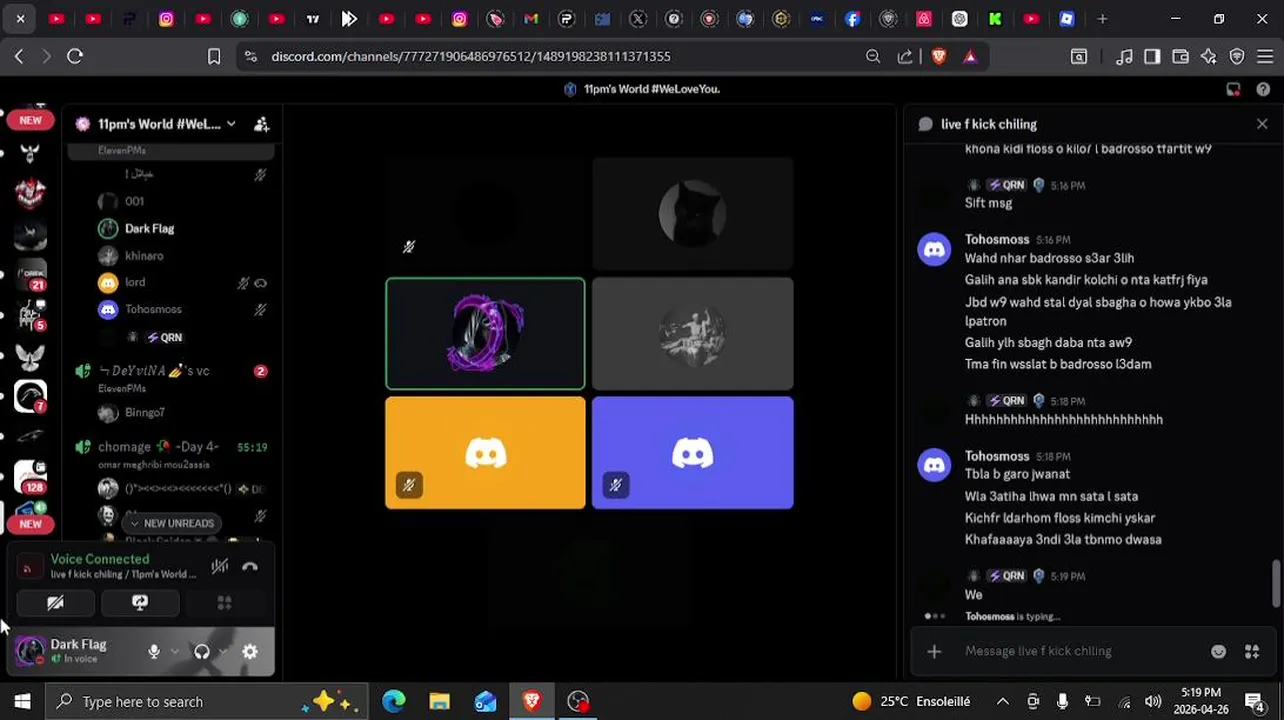Bookmark this page in the browser

point(214,57)
